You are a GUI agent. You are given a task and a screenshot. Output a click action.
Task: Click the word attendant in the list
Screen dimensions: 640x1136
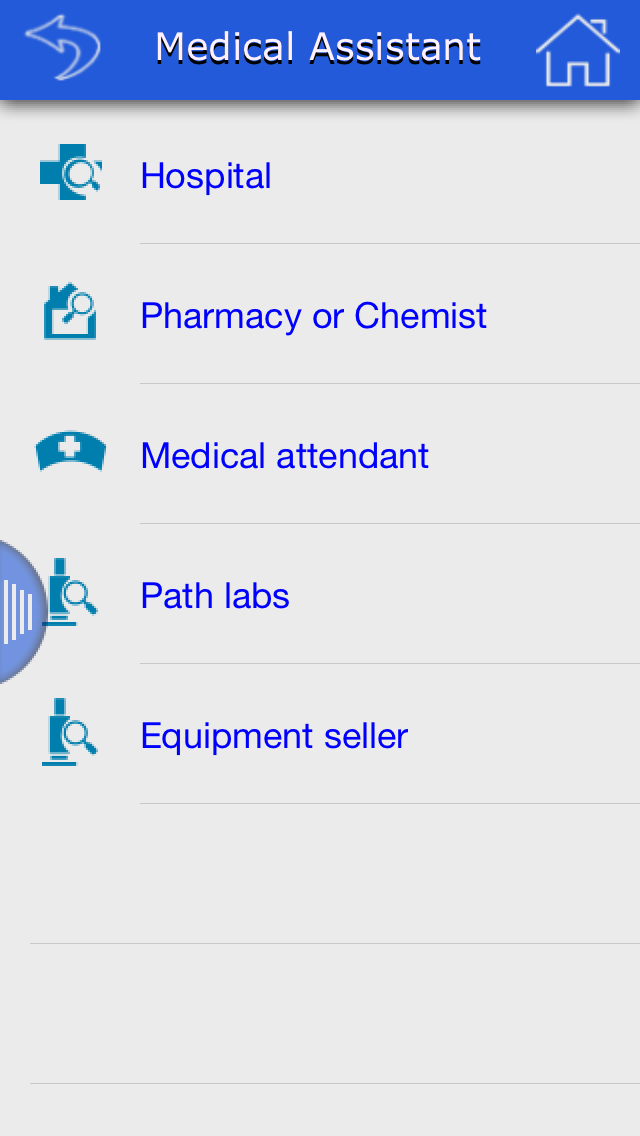[x=352, y=456]
